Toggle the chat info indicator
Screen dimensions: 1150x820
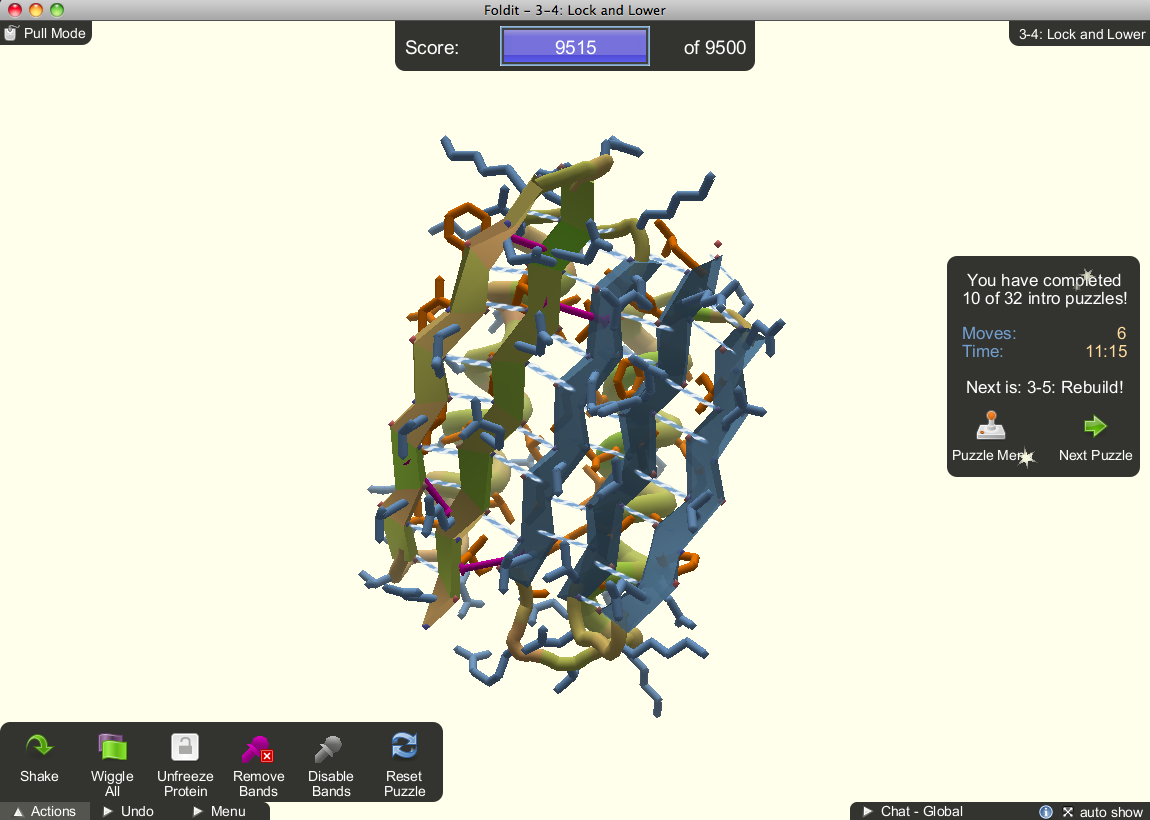(1046, 811)
